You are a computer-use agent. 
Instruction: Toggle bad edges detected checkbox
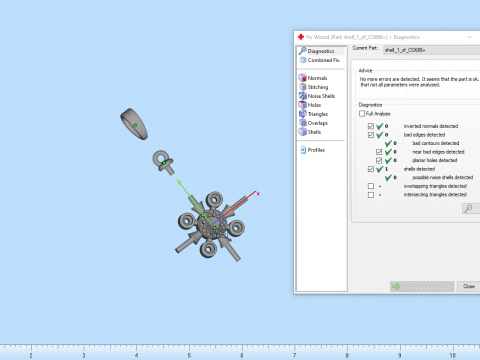pos(371,135)
